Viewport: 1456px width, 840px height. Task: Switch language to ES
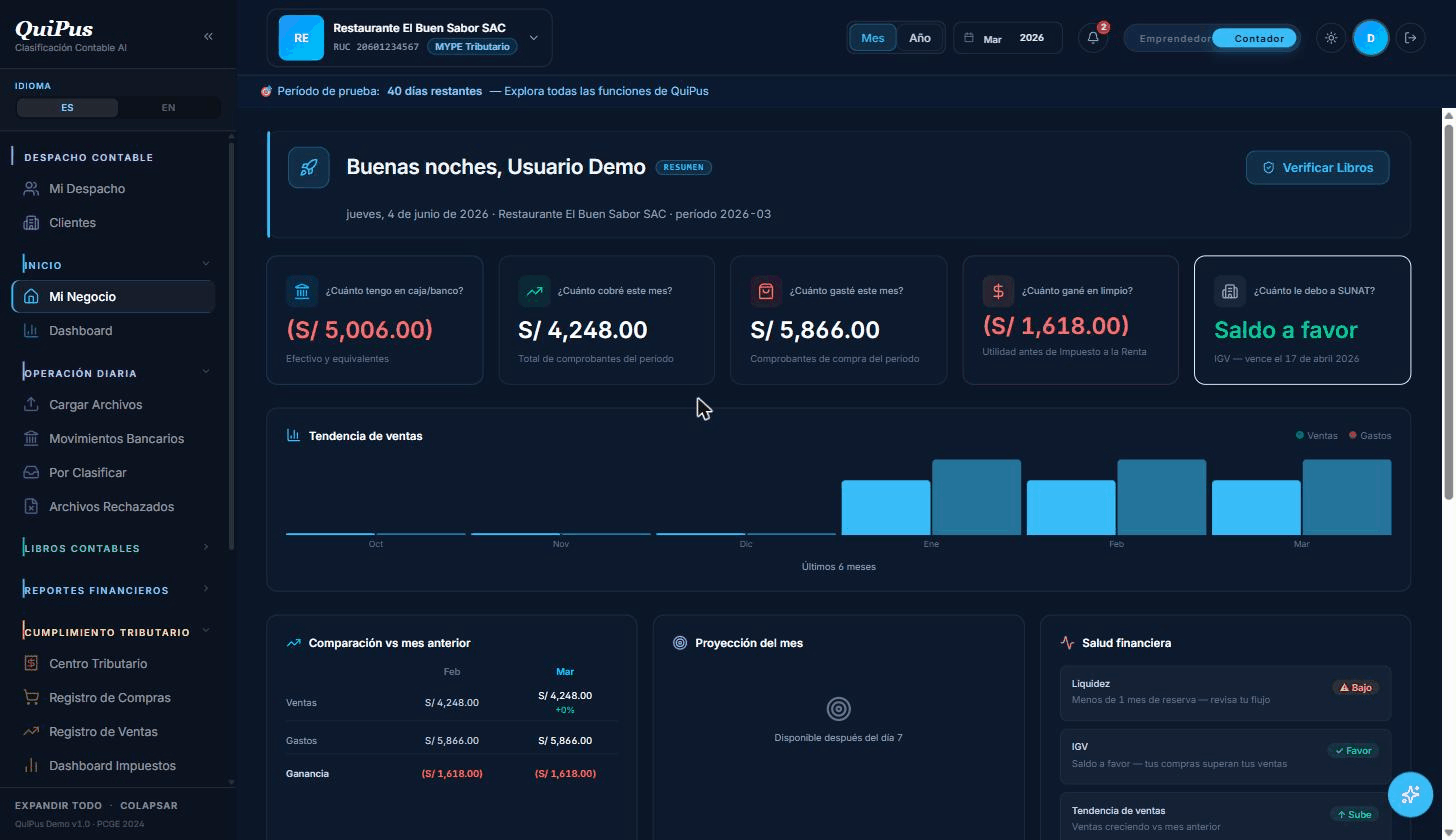pyautogui.click(x=67, y=107)
